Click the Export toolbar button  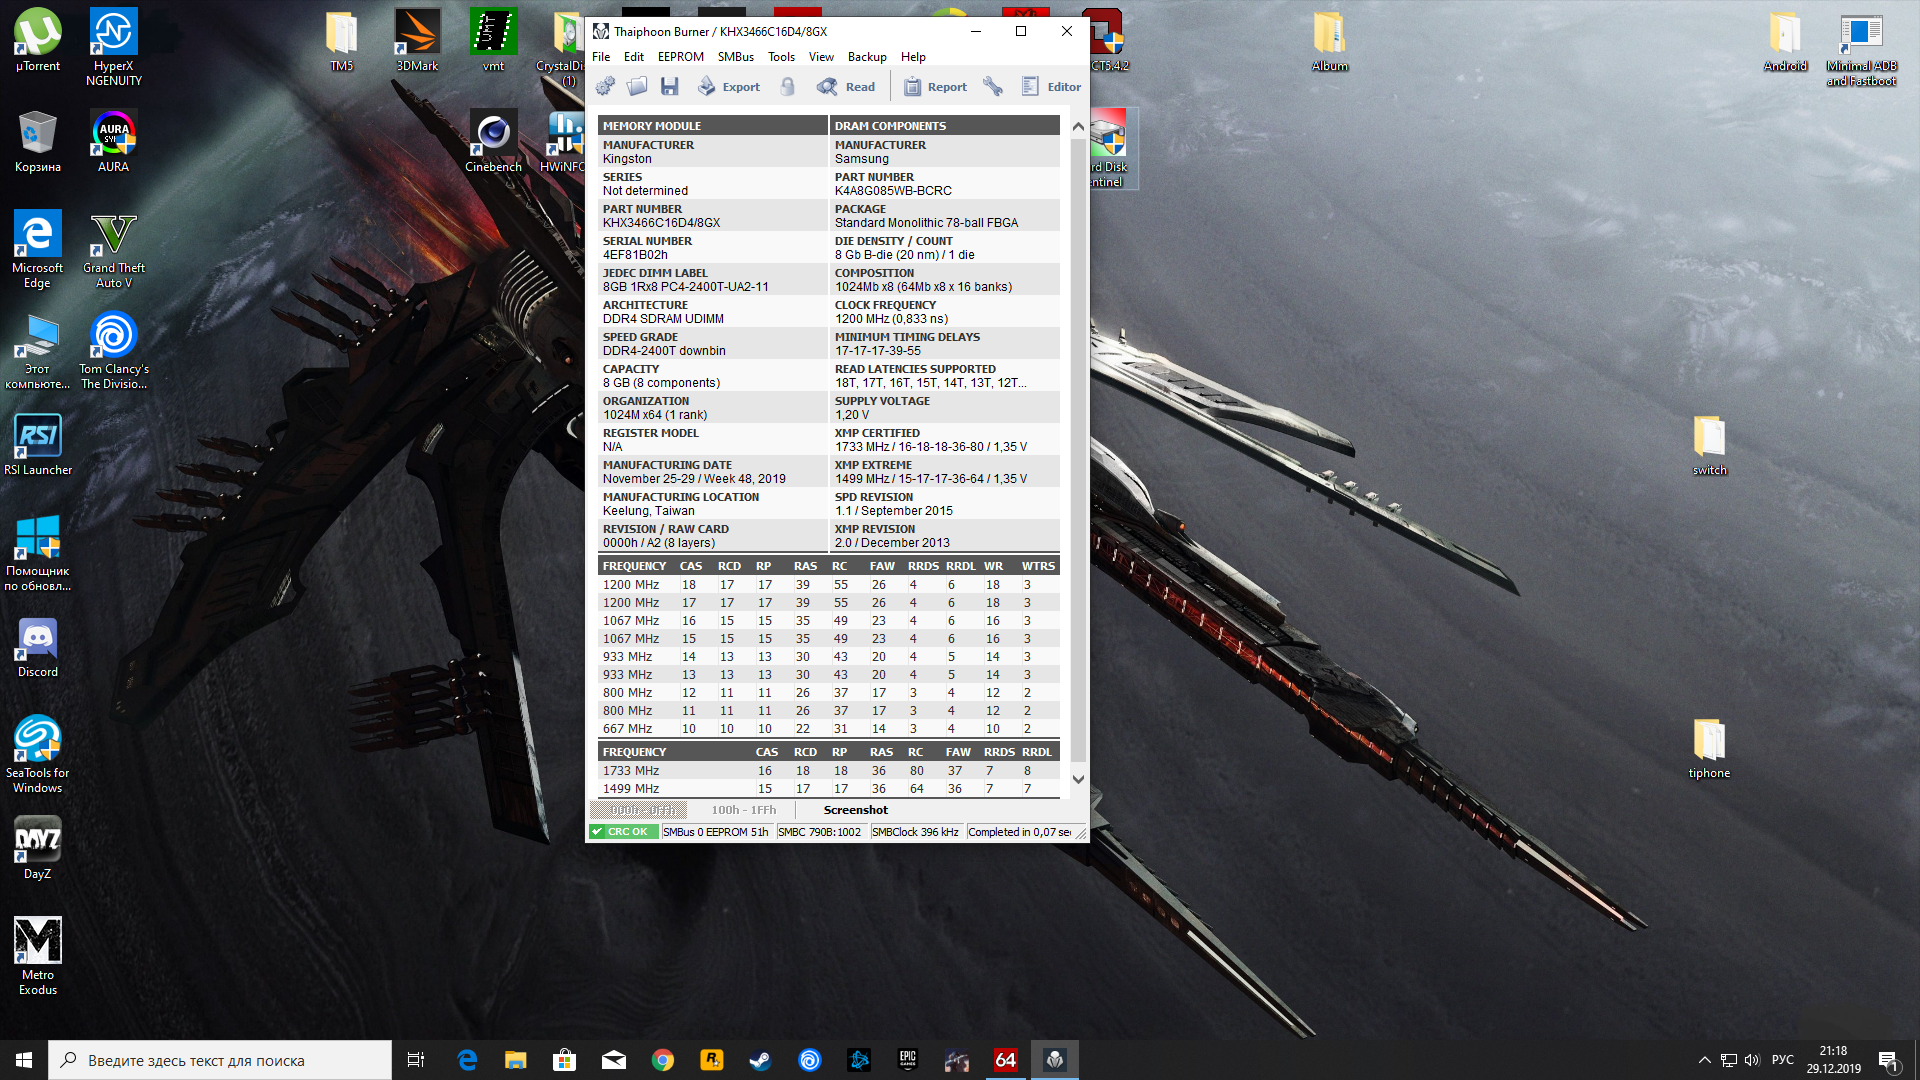click(729, 87)
